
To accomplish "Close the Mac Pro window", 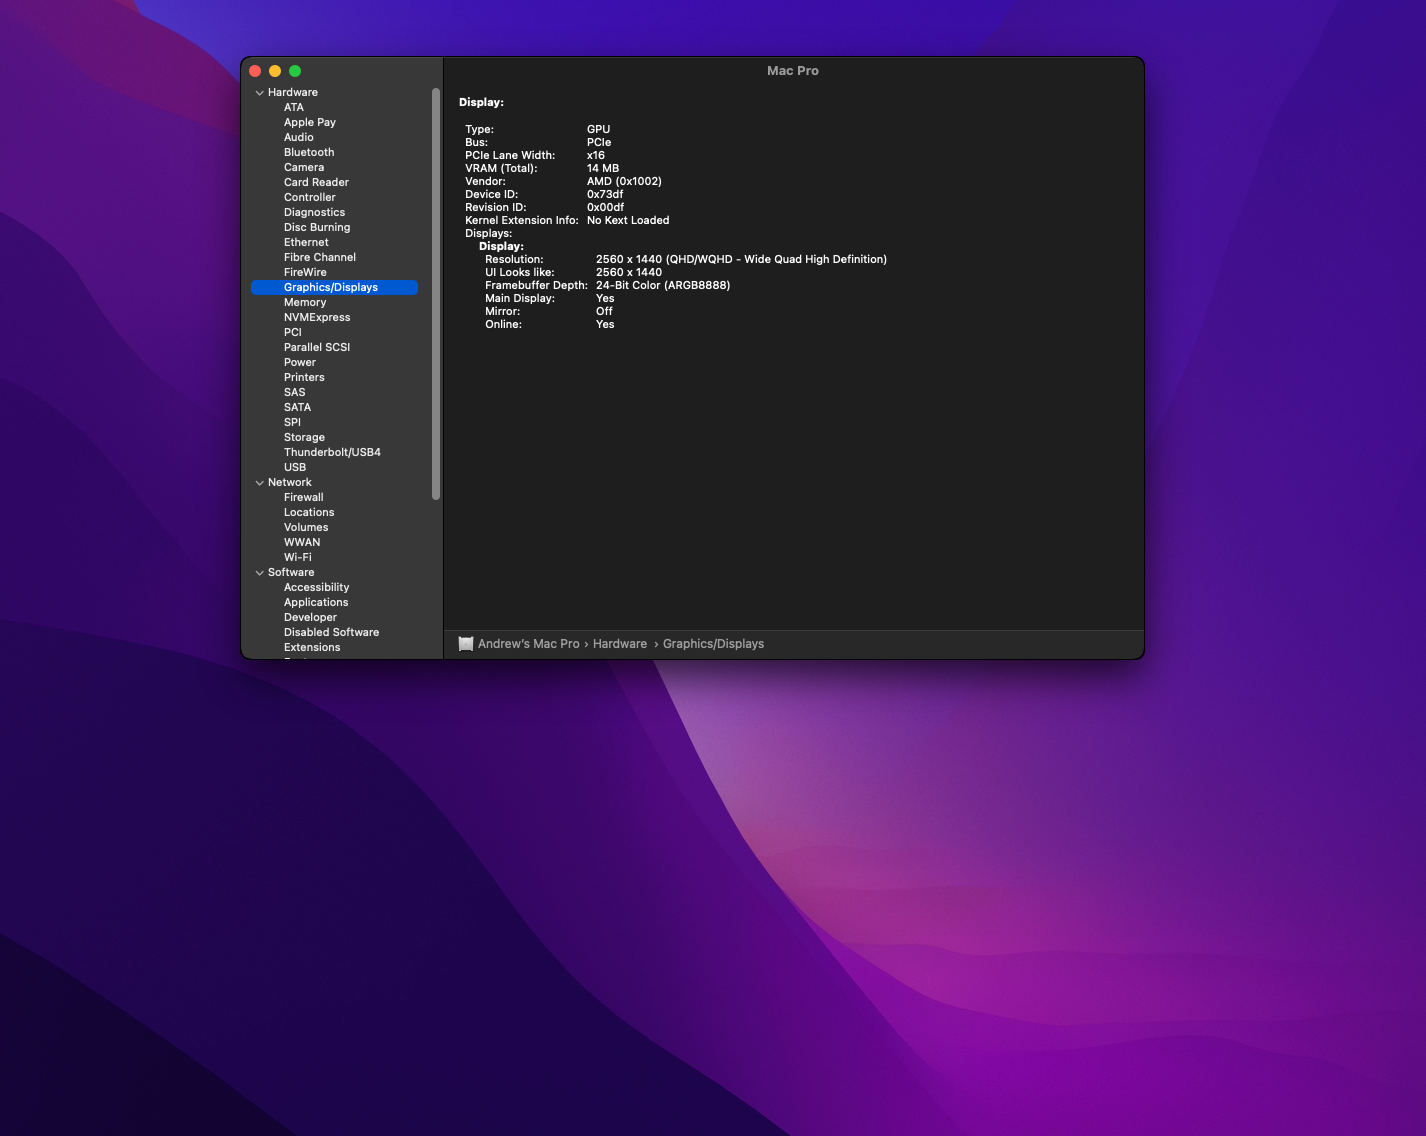I will 255,71.
